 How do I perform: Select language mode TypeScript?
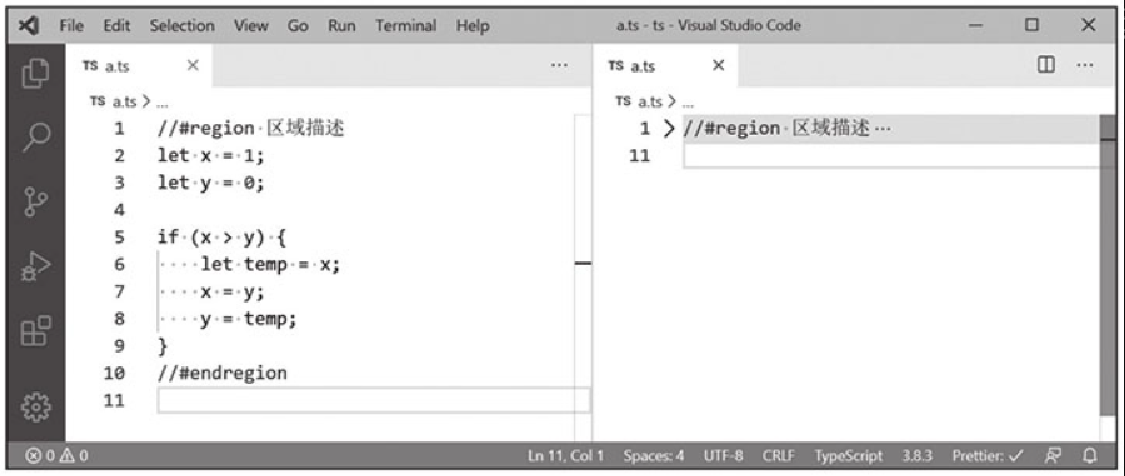pyautogui.click(x=849, y=455)
